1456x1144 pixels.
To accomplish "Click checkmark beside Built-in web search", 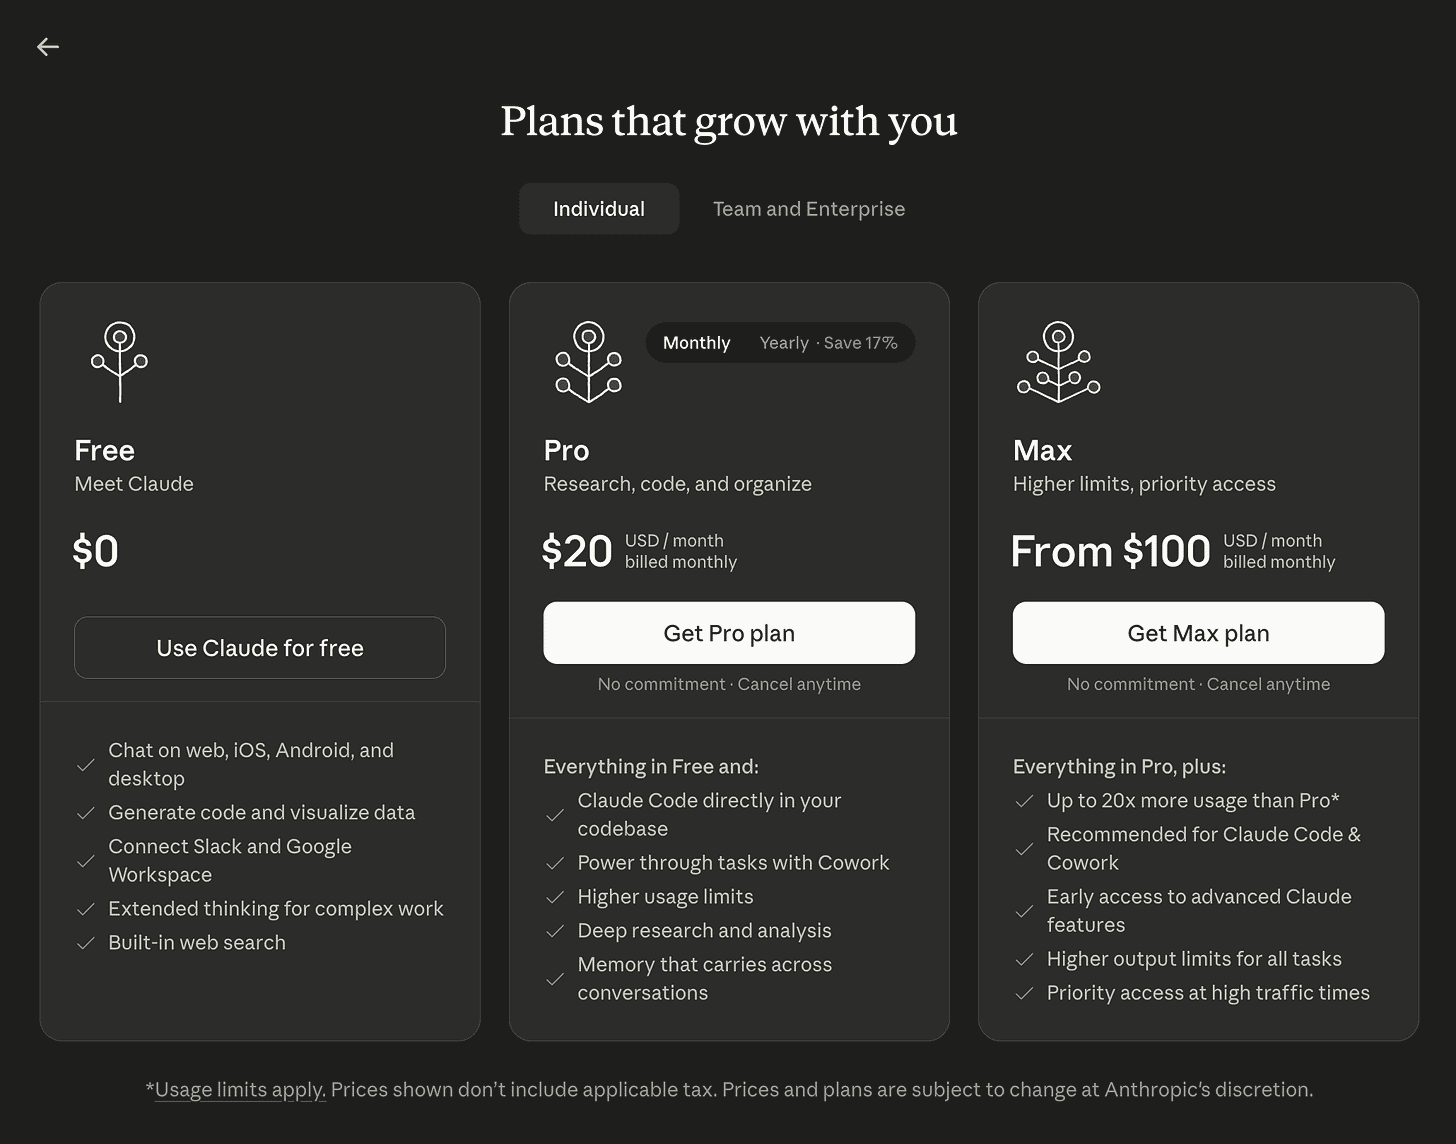I will (x=86, y=943).
